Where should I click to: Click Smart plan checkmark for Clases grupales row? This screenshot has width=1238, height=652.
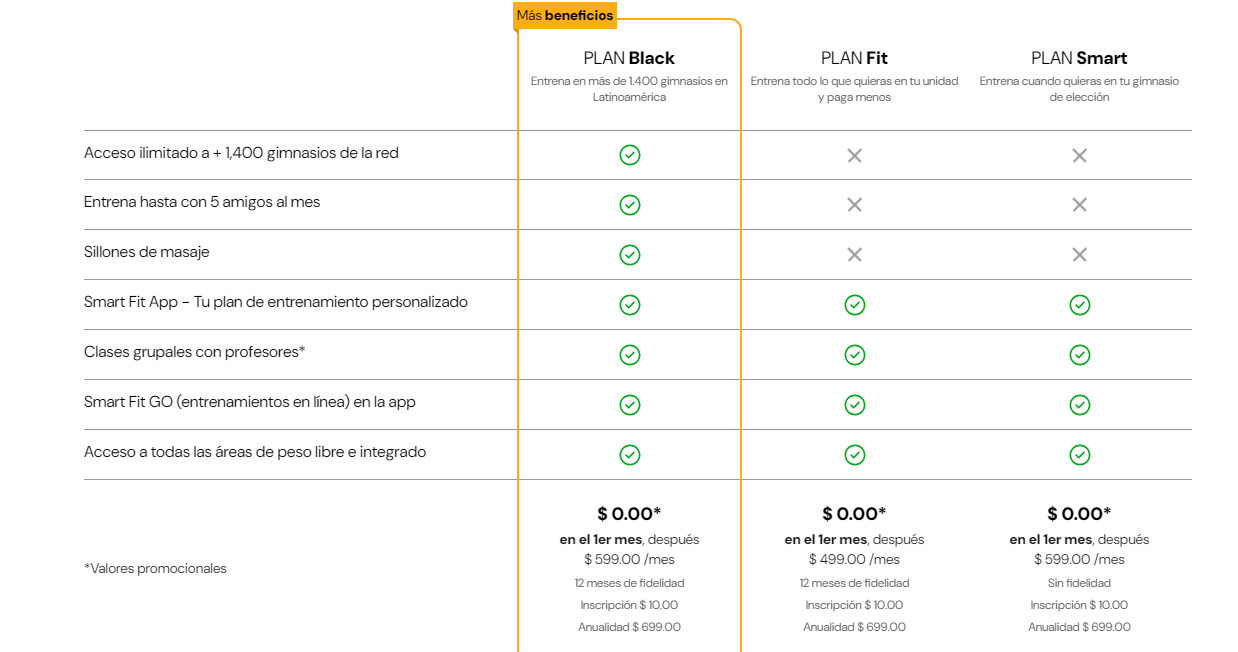click(1079, 355)
